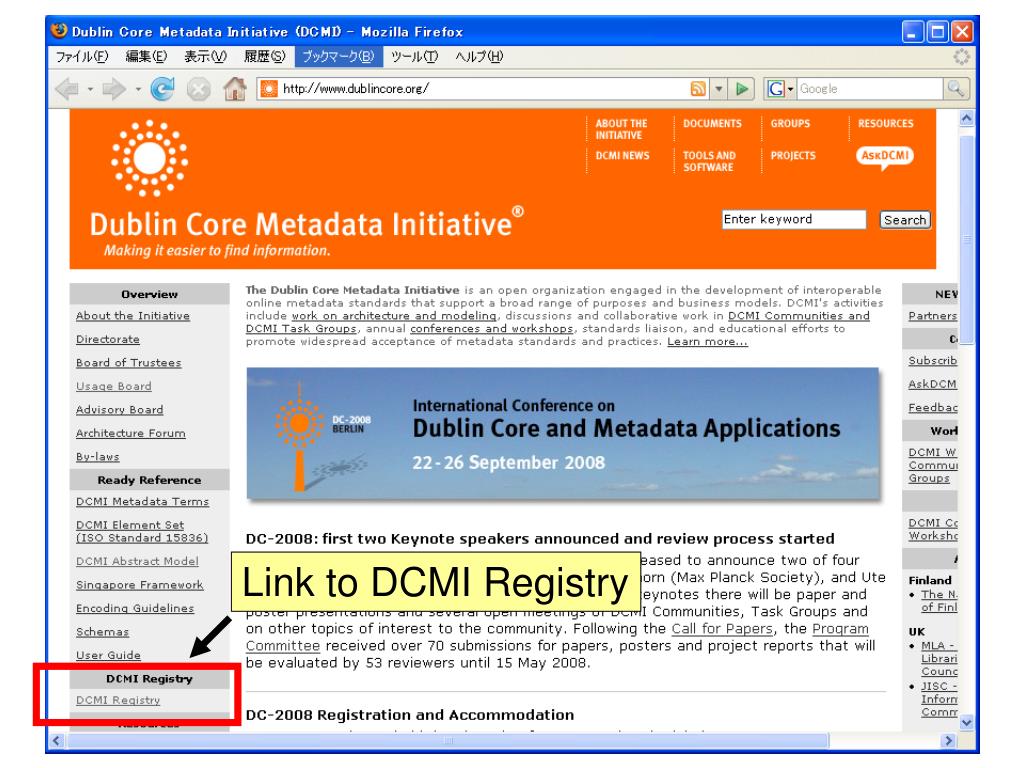1024x768 pixels.
Task: Open the Call for Papers link
Action: coord(722,629)
